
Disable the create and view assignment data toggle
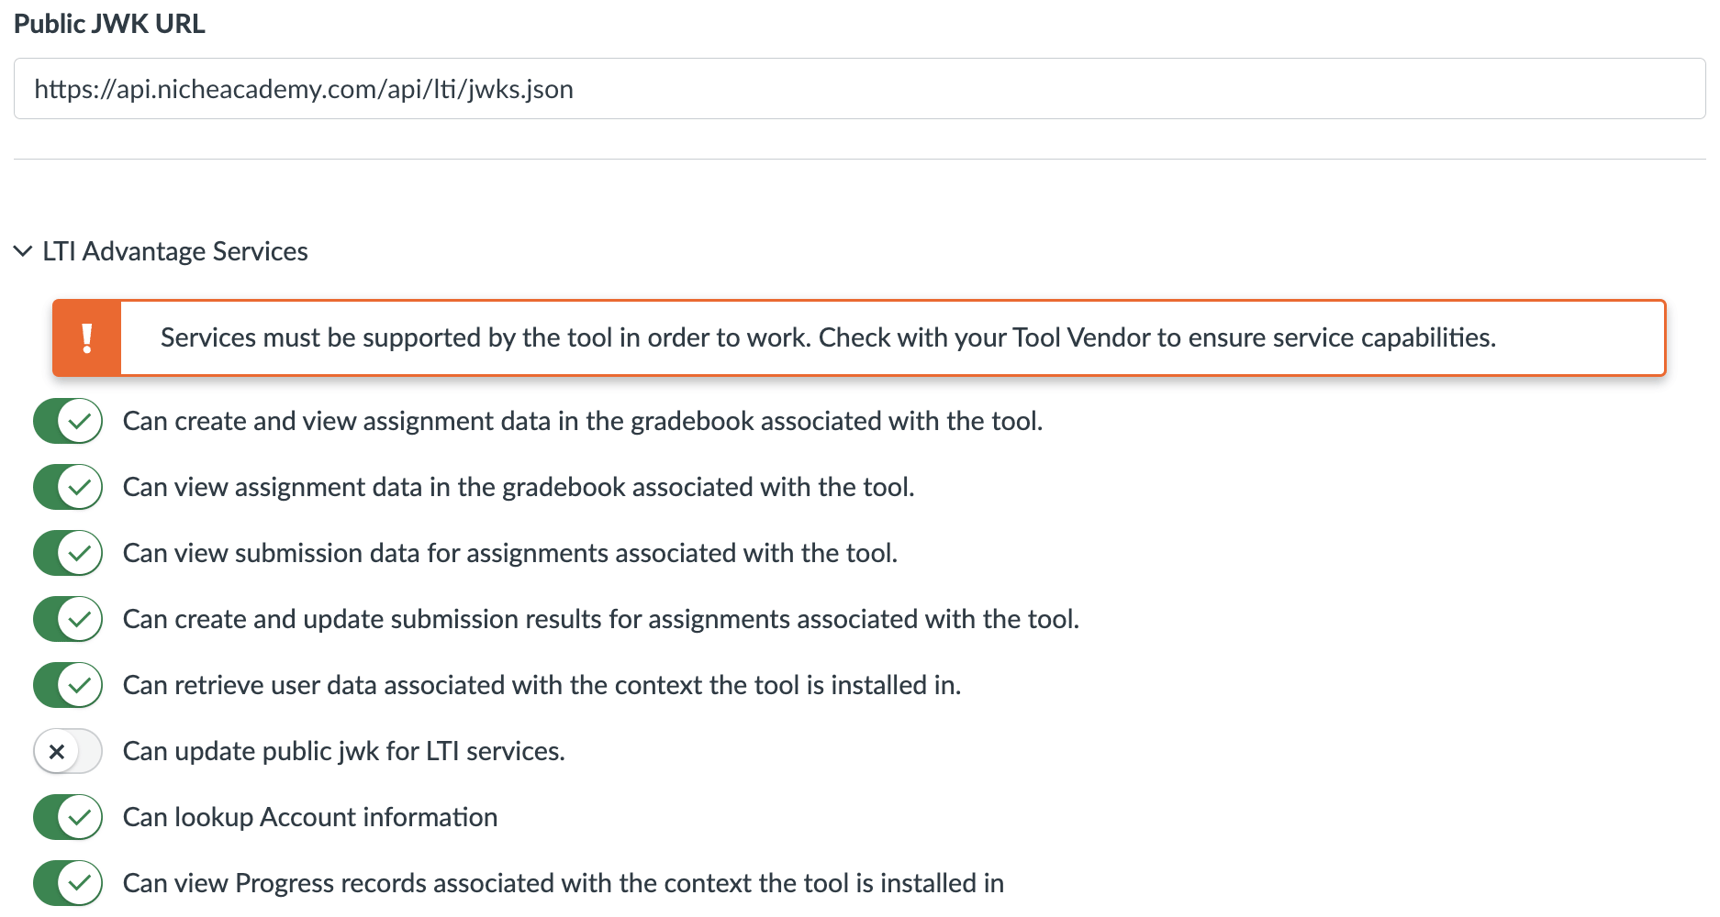coord(67,421)
